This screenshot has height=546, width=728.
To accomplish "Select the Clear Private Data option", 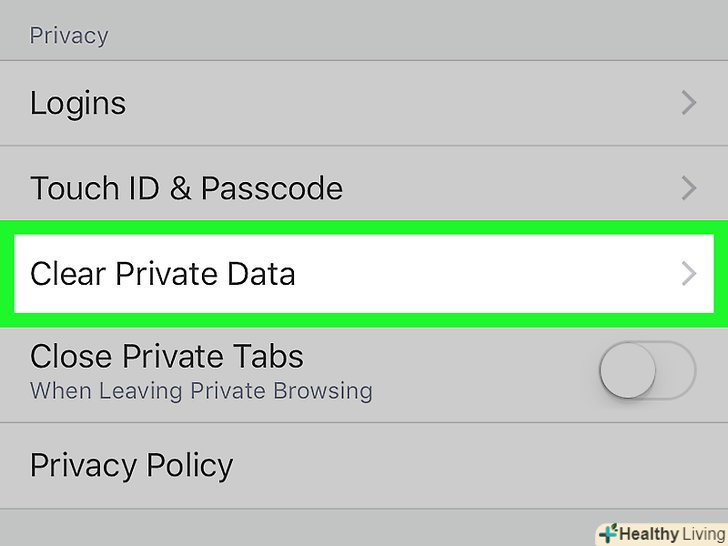I will point(163,274).
